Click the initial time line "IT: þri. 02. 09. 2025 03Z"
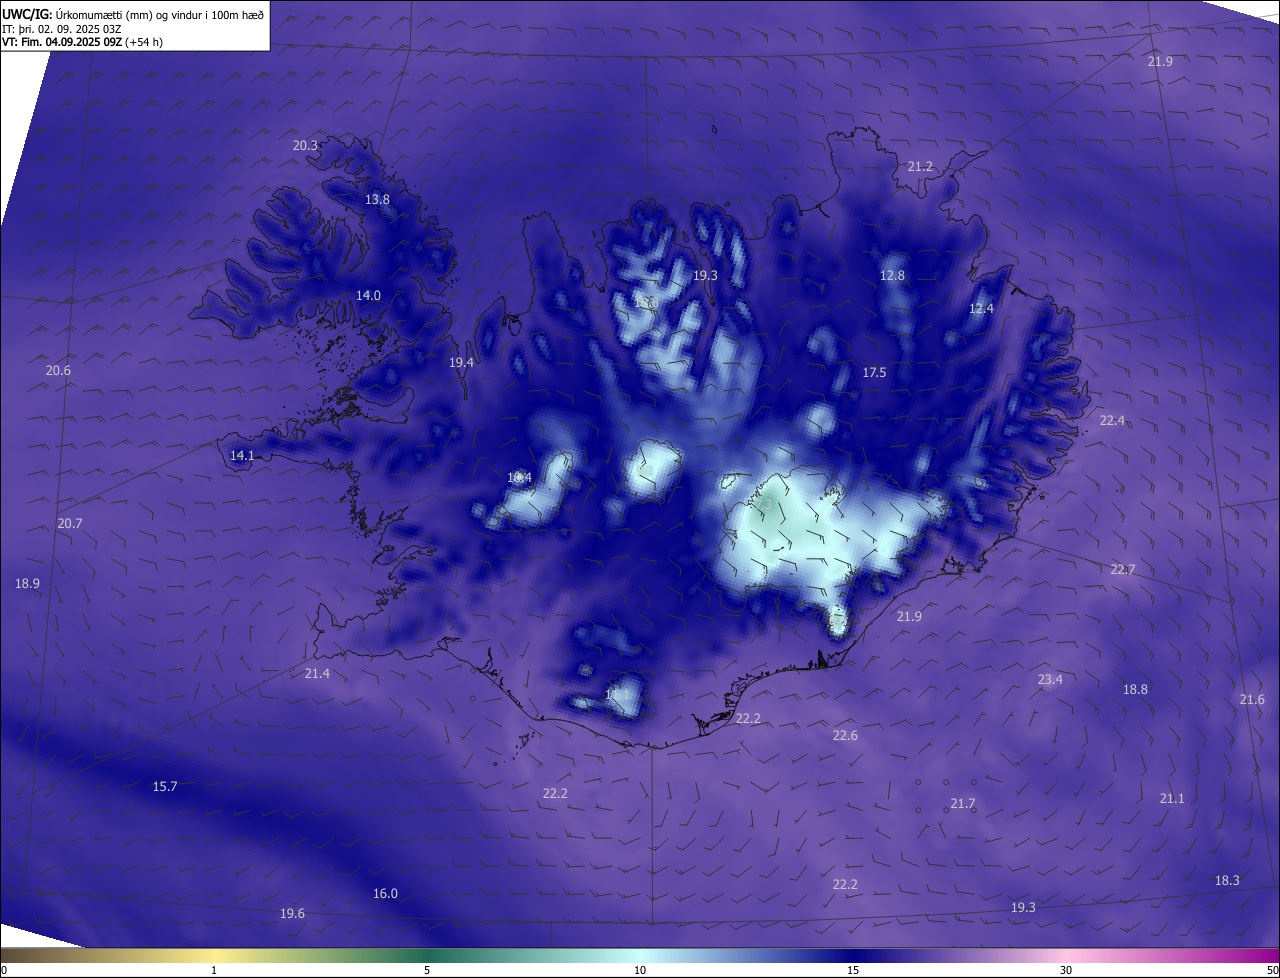 click(62, 28)
